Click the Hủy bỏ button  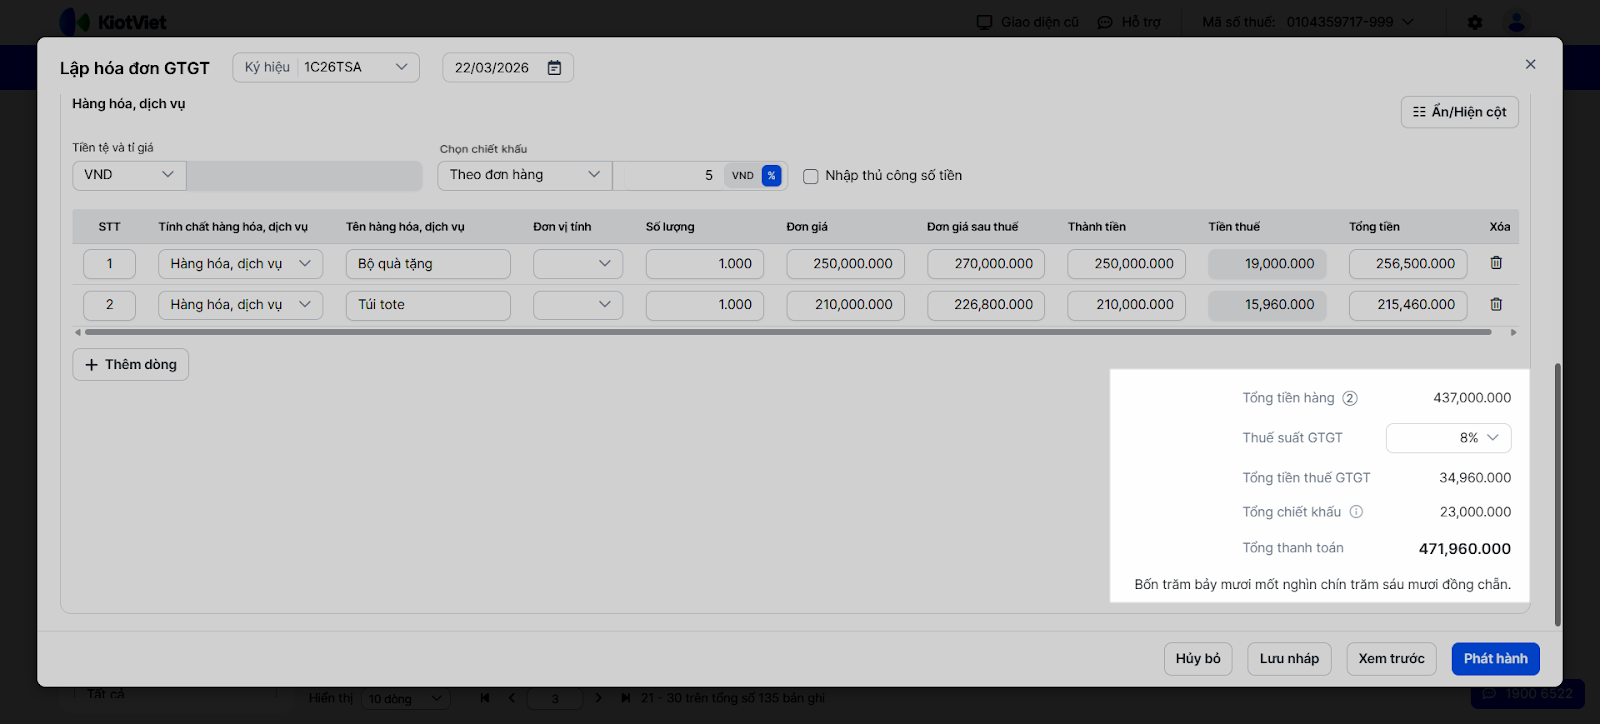(x=1198, y=659)
